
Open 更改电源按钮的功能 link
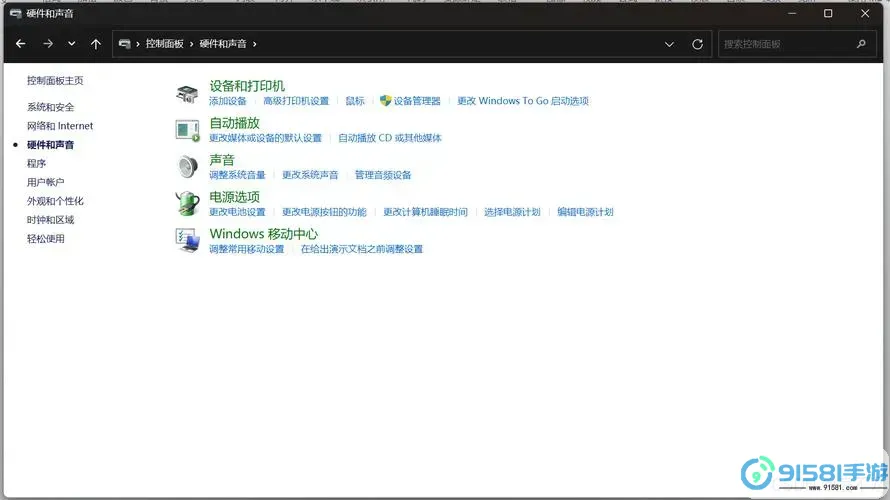(x=324, y=212)
